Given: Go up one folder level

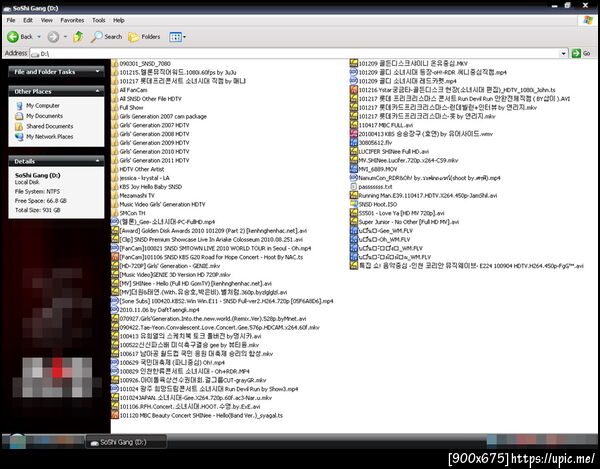Looking at the screenshot, I should tap(78, 37).
